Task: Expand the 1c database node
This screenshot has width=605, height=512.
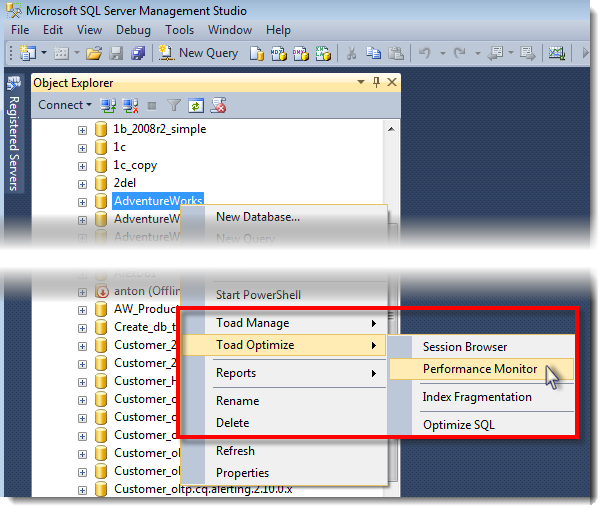Action: coord(82,148)
